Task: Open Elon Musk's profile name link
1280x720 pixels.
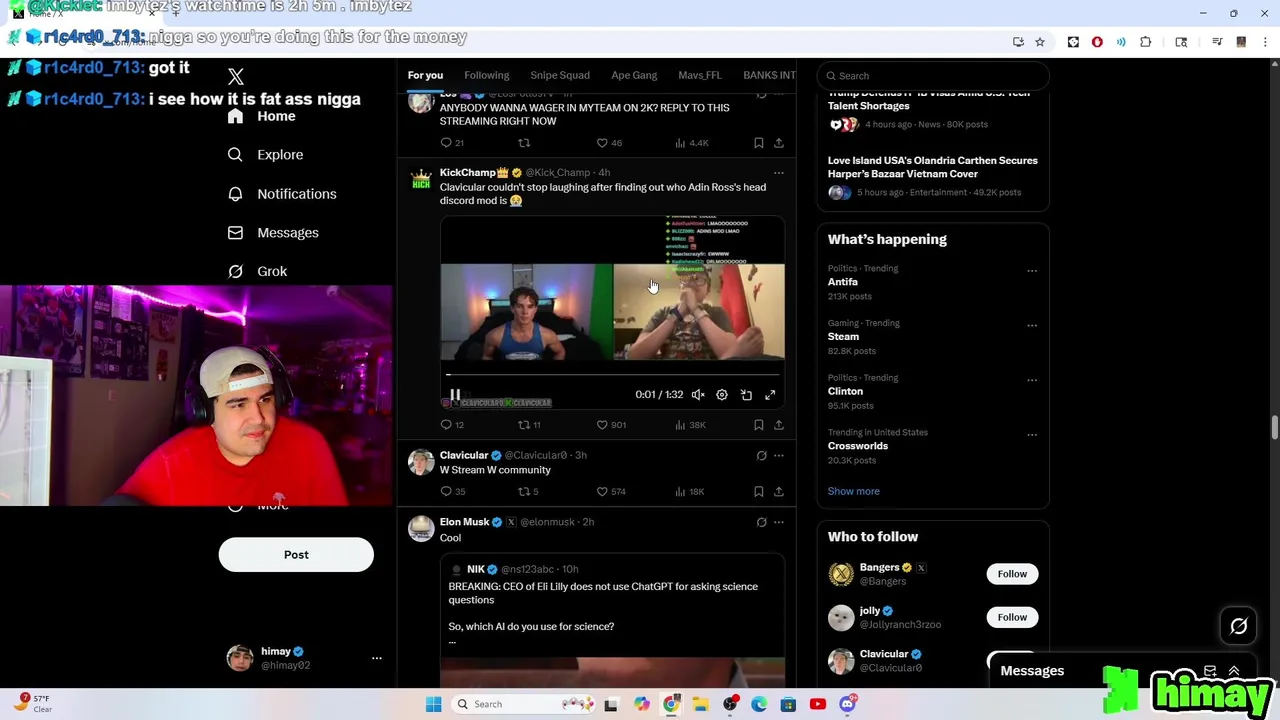Action: pos(464,522)
